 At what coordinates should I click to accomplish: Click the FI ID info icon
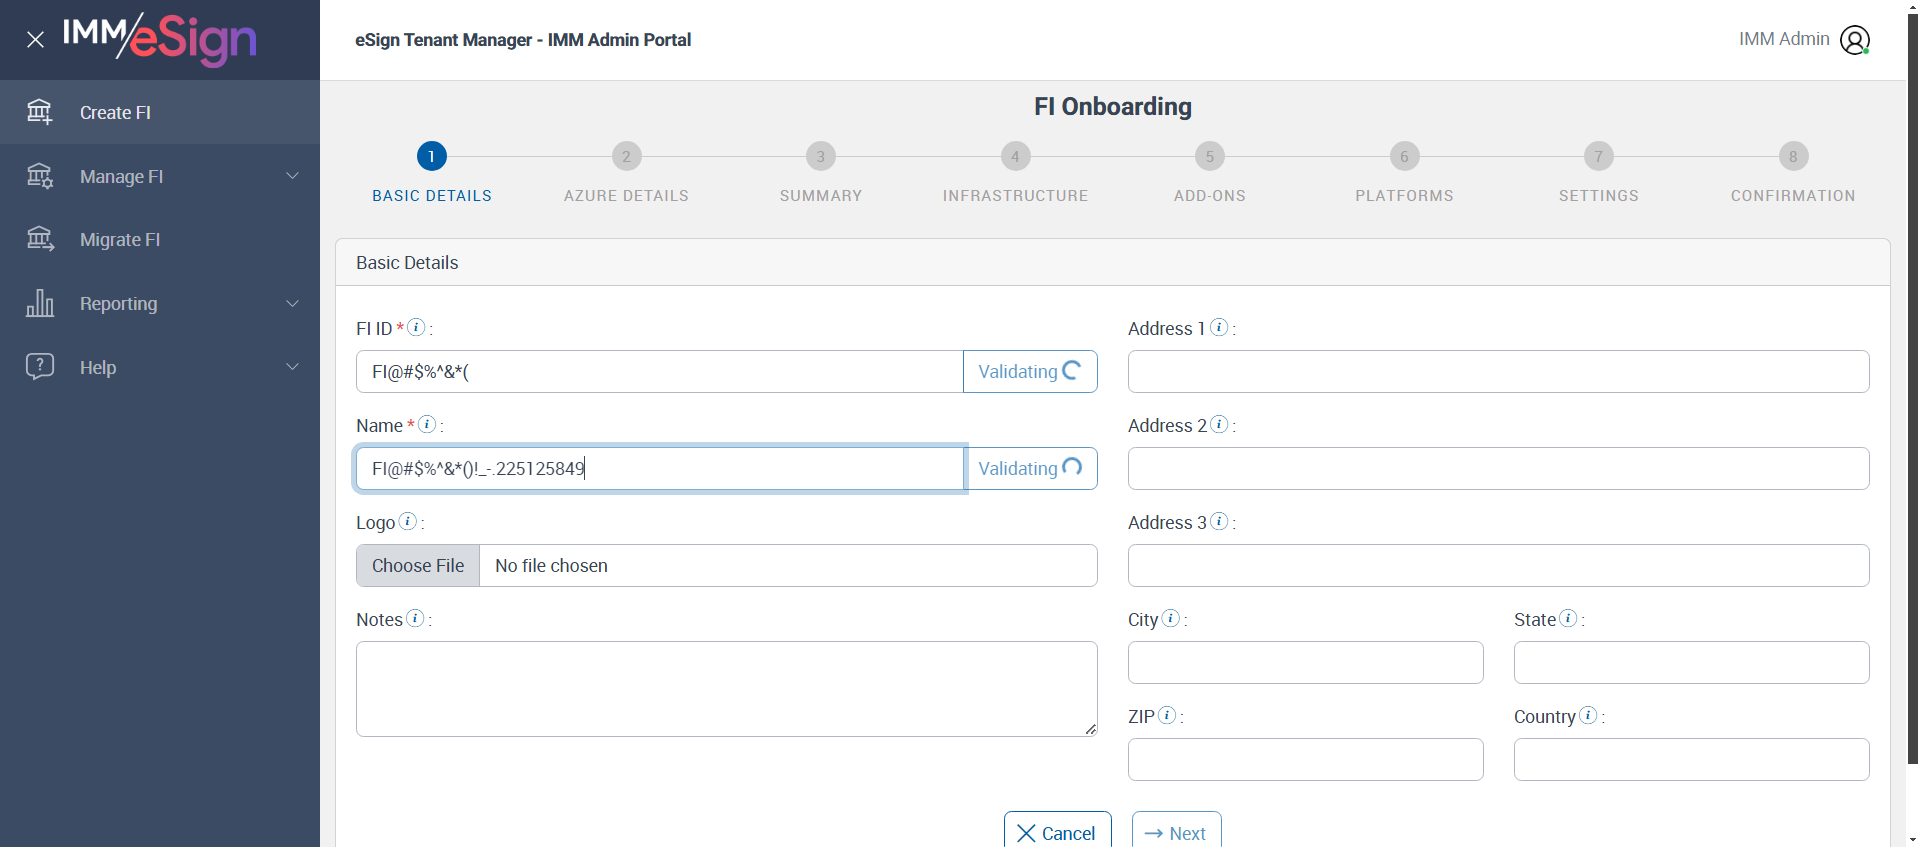pos(417,327)
